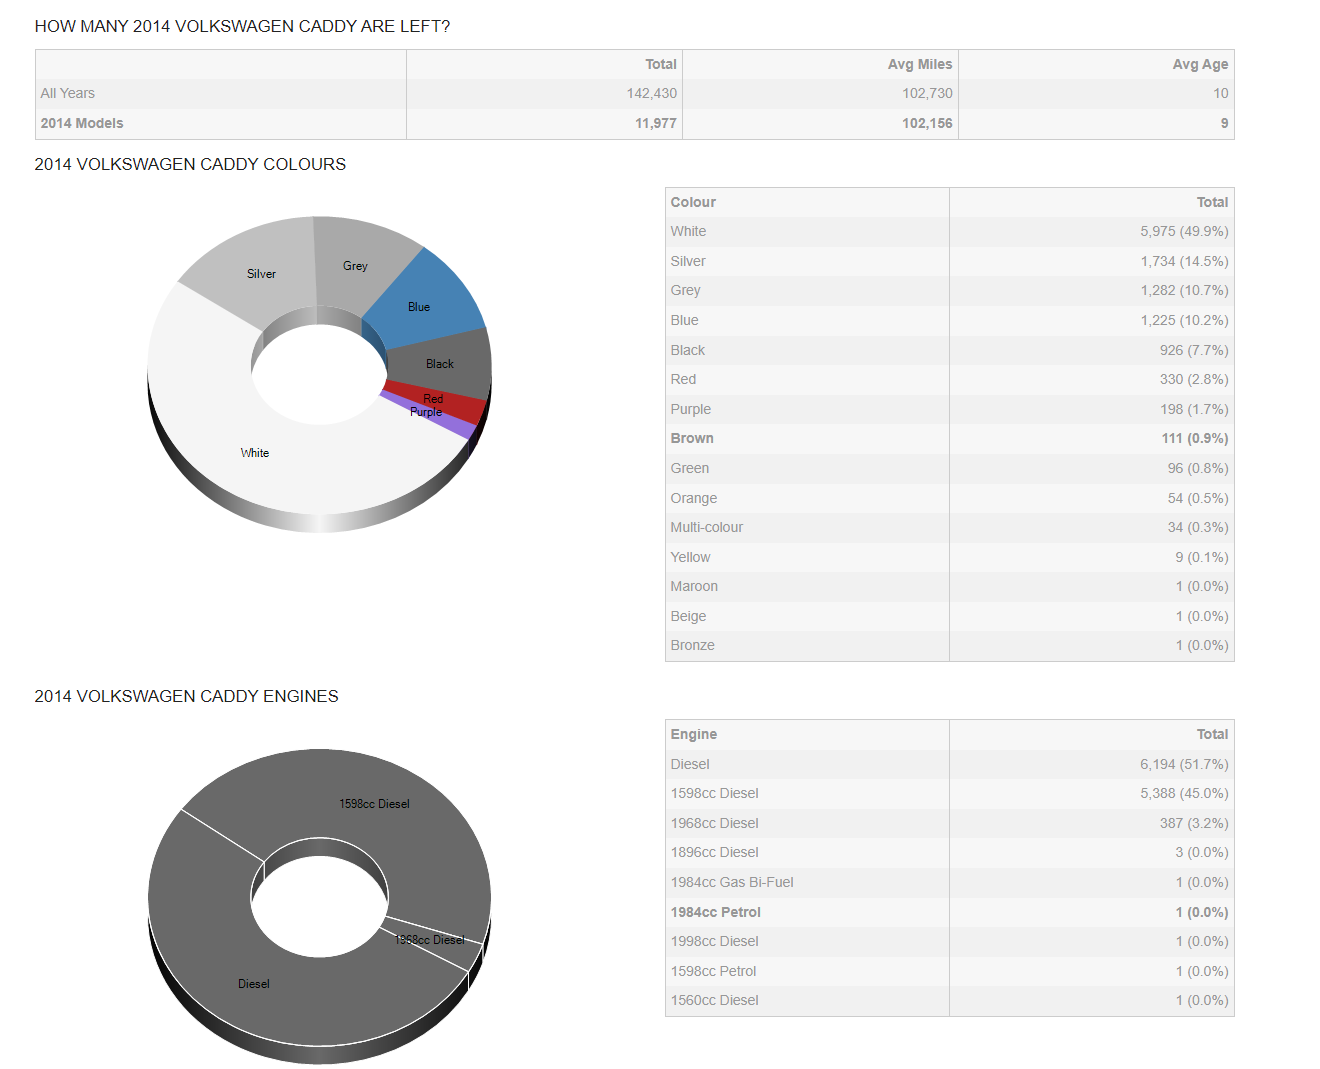1320x1069 pixels.
Task: Select the Blue total '1,225 (10.2%)'
Action: point(1184,320)
